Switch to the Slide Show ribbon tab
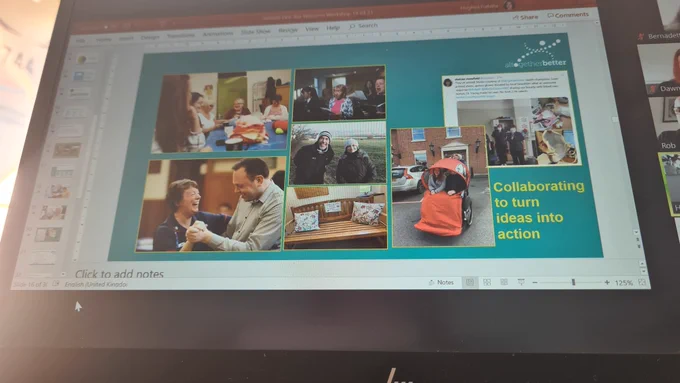This screenshot has width=680, height=383. point(255,32)
